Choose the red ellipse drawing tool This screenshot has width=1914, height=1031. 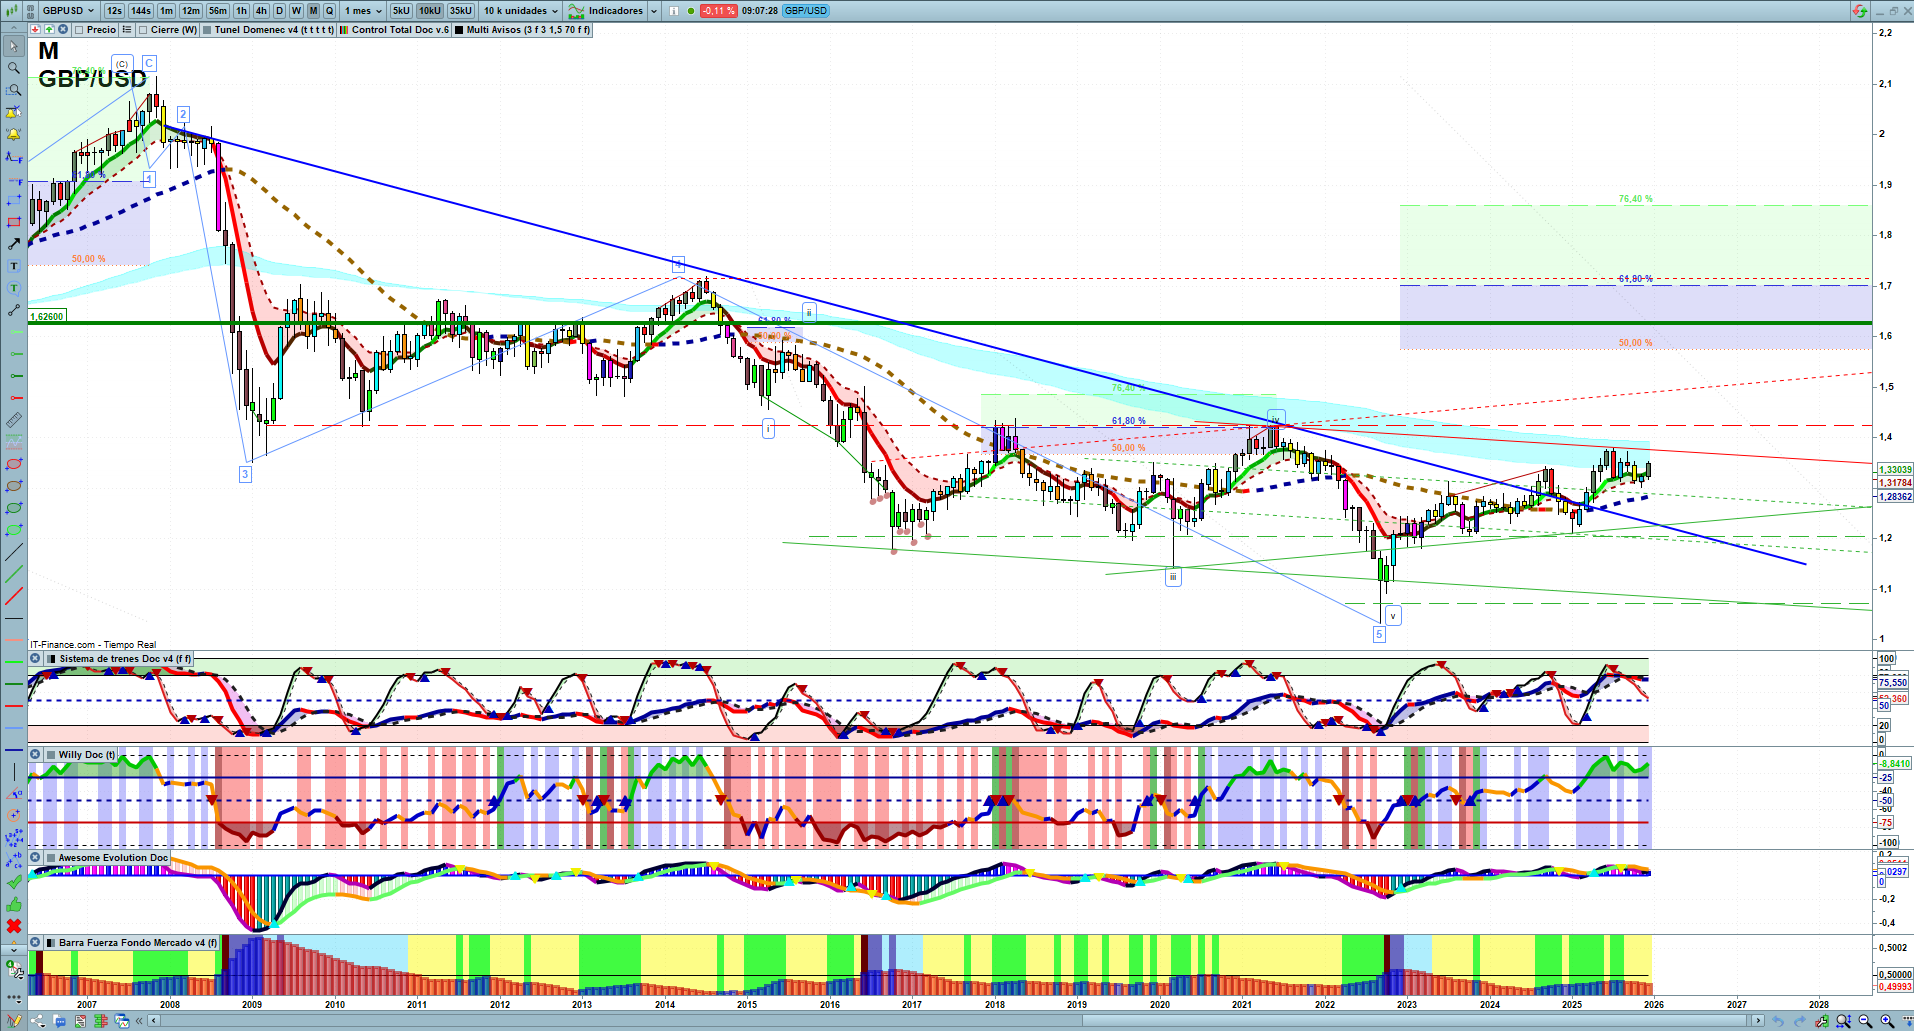14,464
